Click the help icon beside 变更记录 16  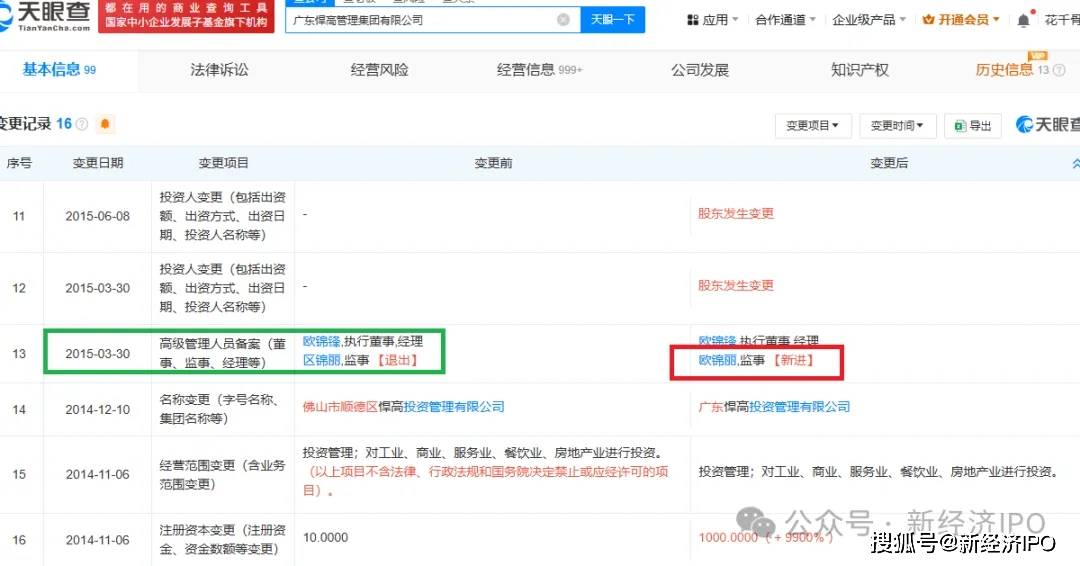click(82, 124)
